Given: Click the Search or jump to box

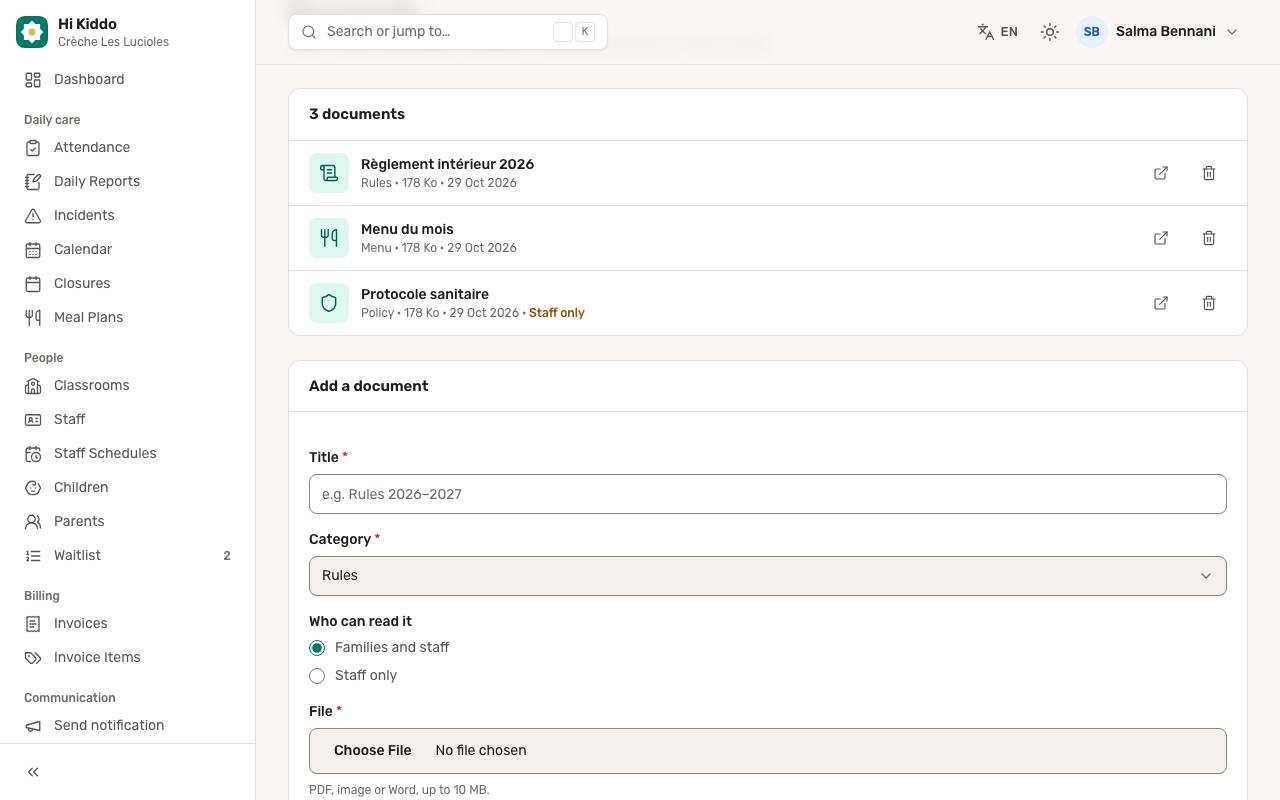Looking at the screenshot, I should click(448, 32).
